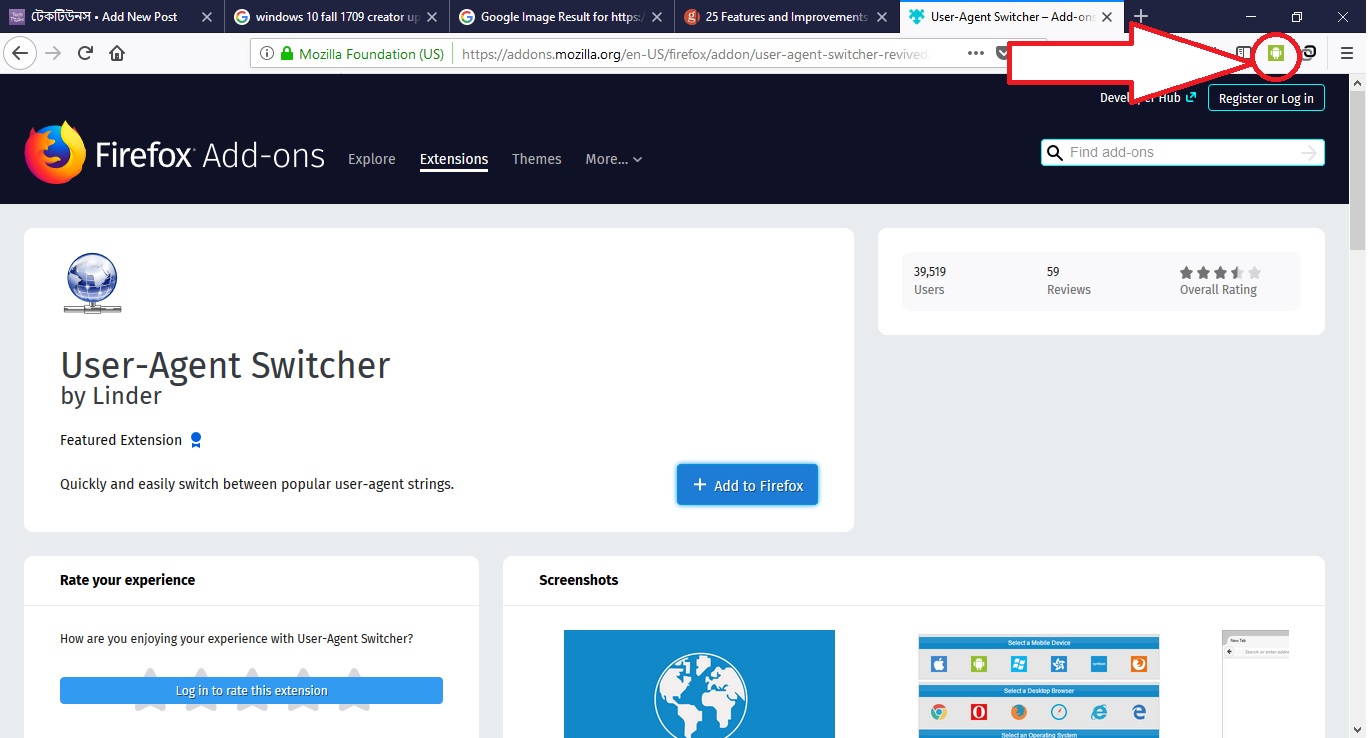The width and height of the screenshot is (1368, 738).
Task: Click the green Android extension toolbar icon
Action: coord(1275,53)
